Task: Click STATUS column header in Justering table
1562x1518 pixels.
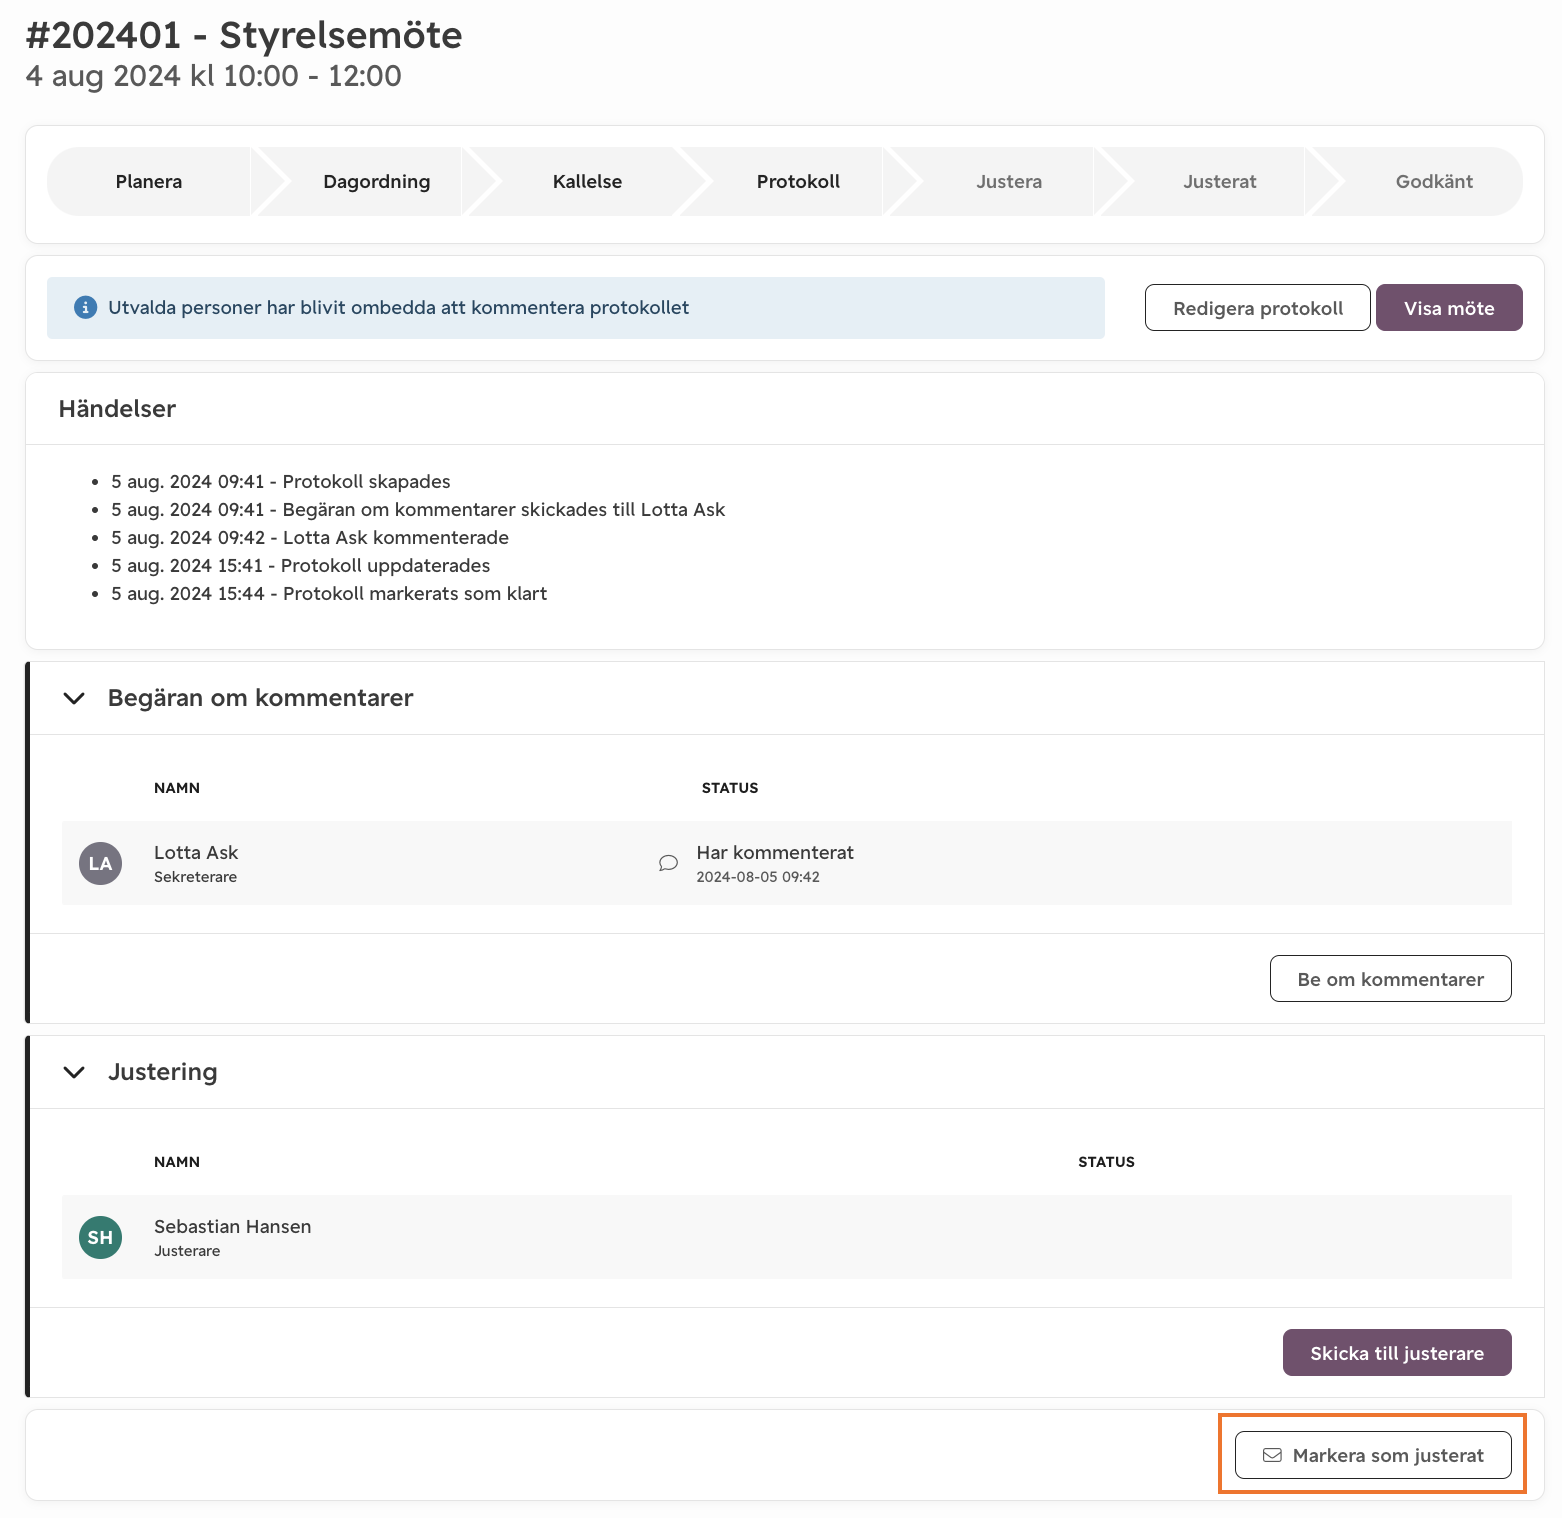Action: [x=1106, y=1162]
